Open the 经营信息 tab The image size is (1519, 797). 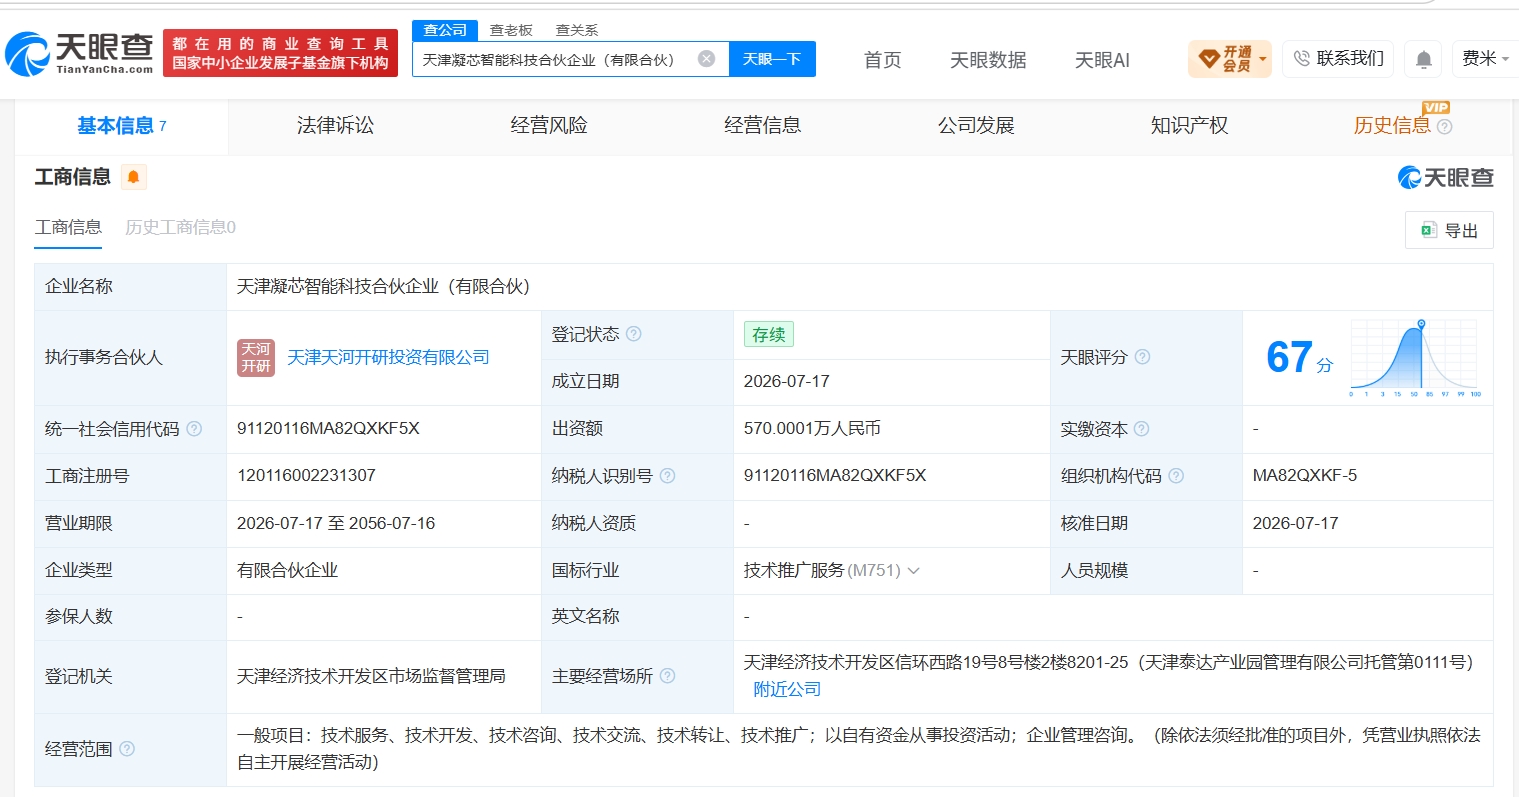(x=762, y=126)
